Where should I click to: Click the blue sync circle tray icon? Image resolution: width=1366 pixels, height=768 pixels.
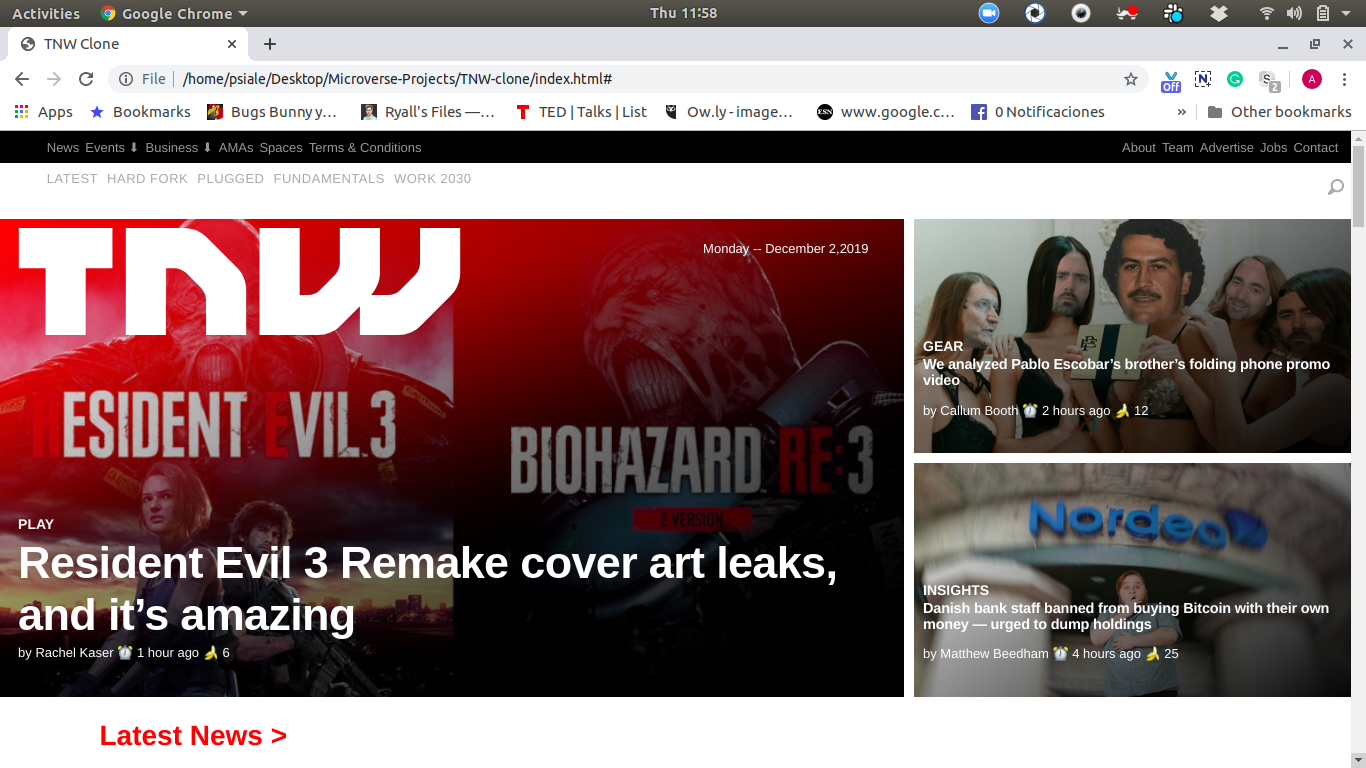click(x=1035, y=13)
